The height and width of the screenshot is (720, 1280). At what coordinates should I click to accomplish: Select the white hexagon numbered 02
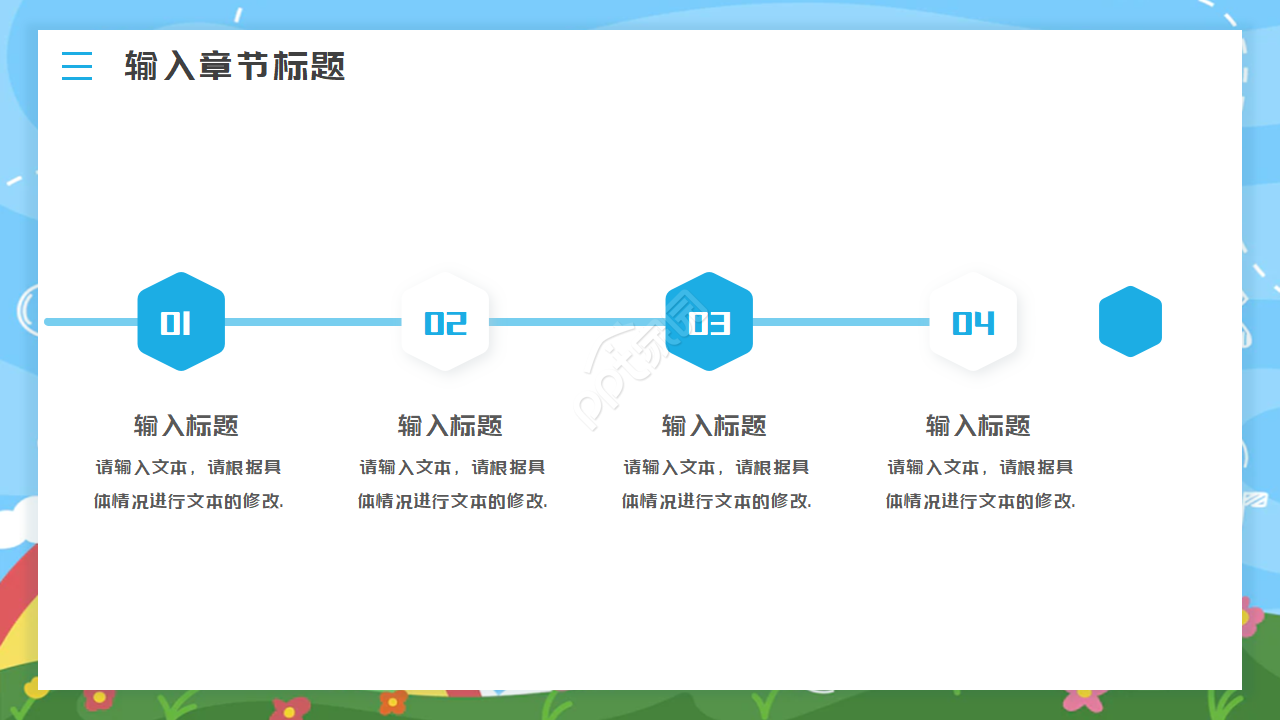pos(445,322)
